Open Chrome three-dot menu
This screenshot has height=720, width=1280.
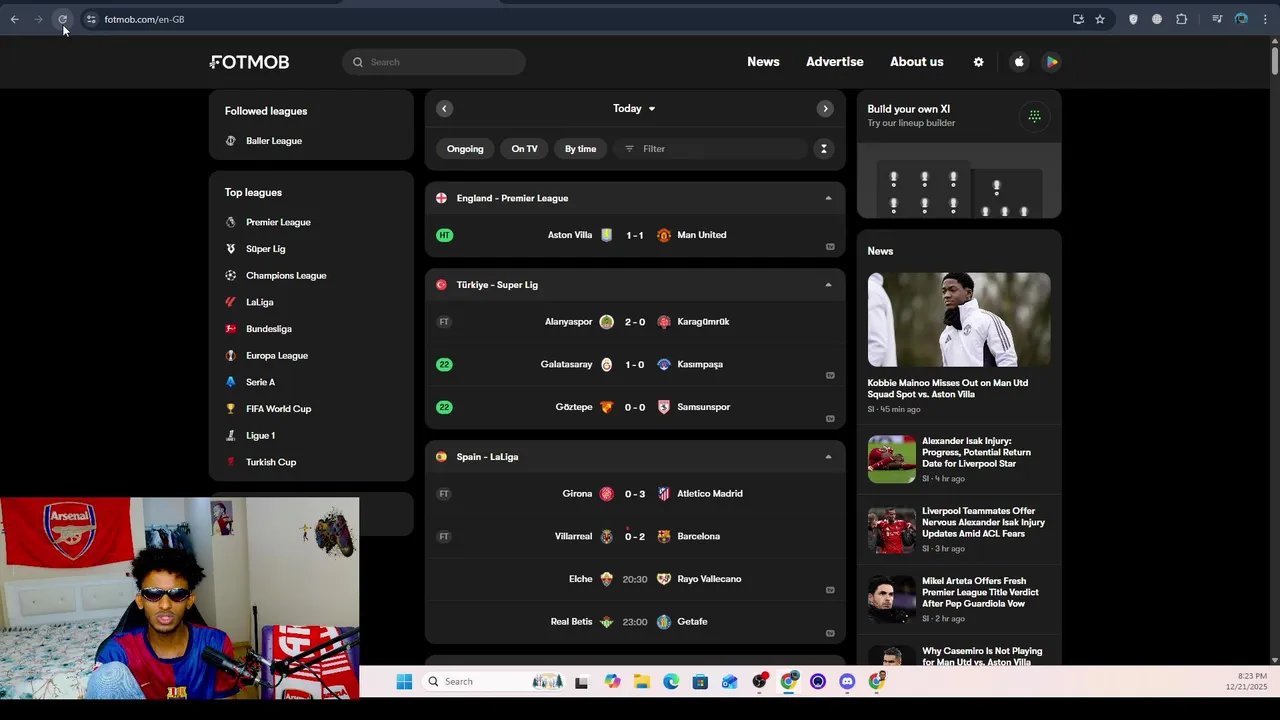(1265, 19)
